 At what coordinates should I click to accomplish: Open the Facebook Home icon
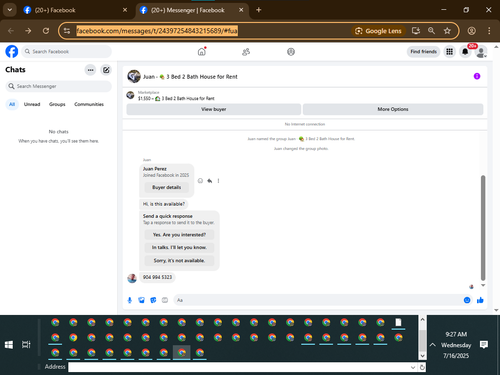tap(202, 52)
